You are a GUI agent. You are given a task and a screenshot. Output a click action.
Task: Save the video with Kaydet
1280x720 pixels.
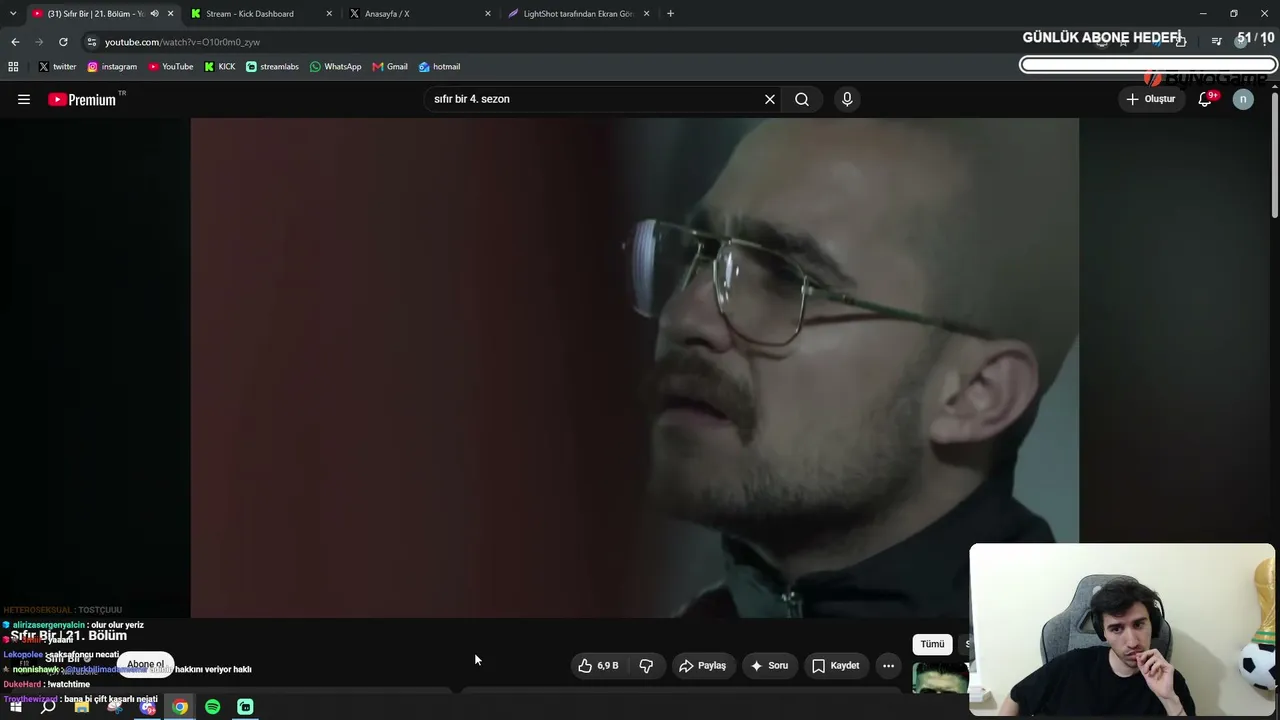(x=835, y=665)
